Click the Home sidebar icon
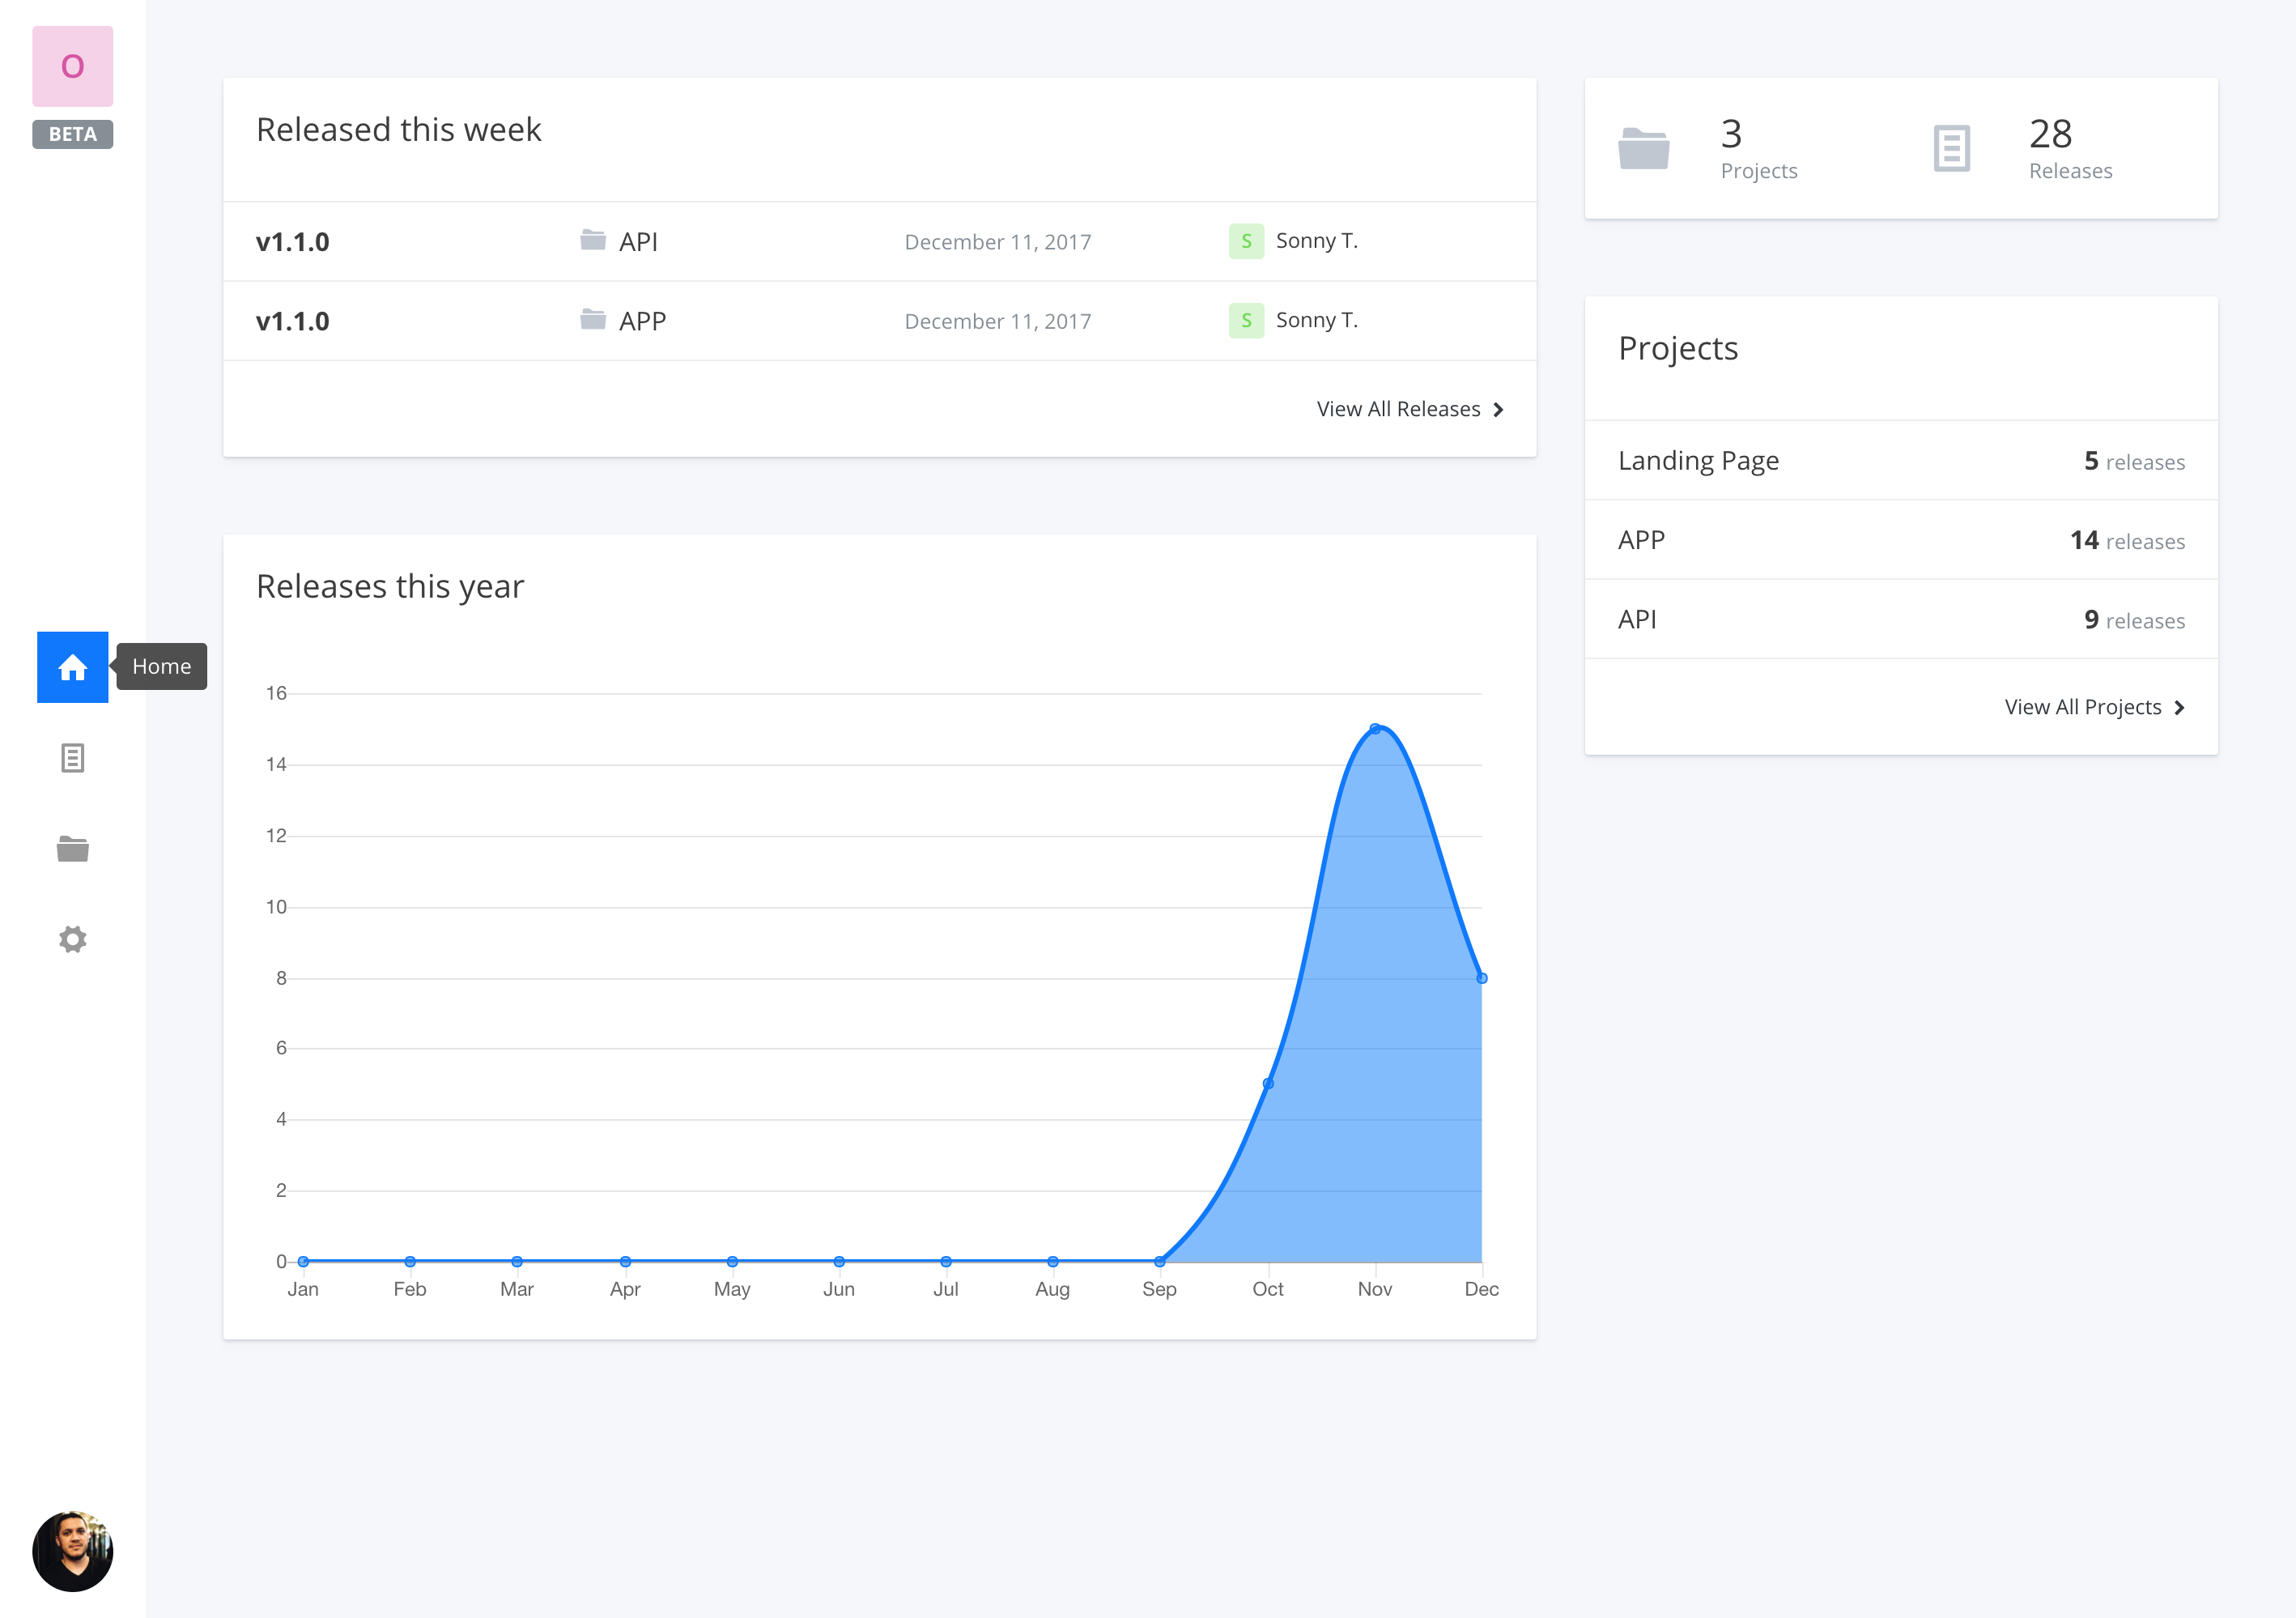2296x1618 pixels. (72, 667)
